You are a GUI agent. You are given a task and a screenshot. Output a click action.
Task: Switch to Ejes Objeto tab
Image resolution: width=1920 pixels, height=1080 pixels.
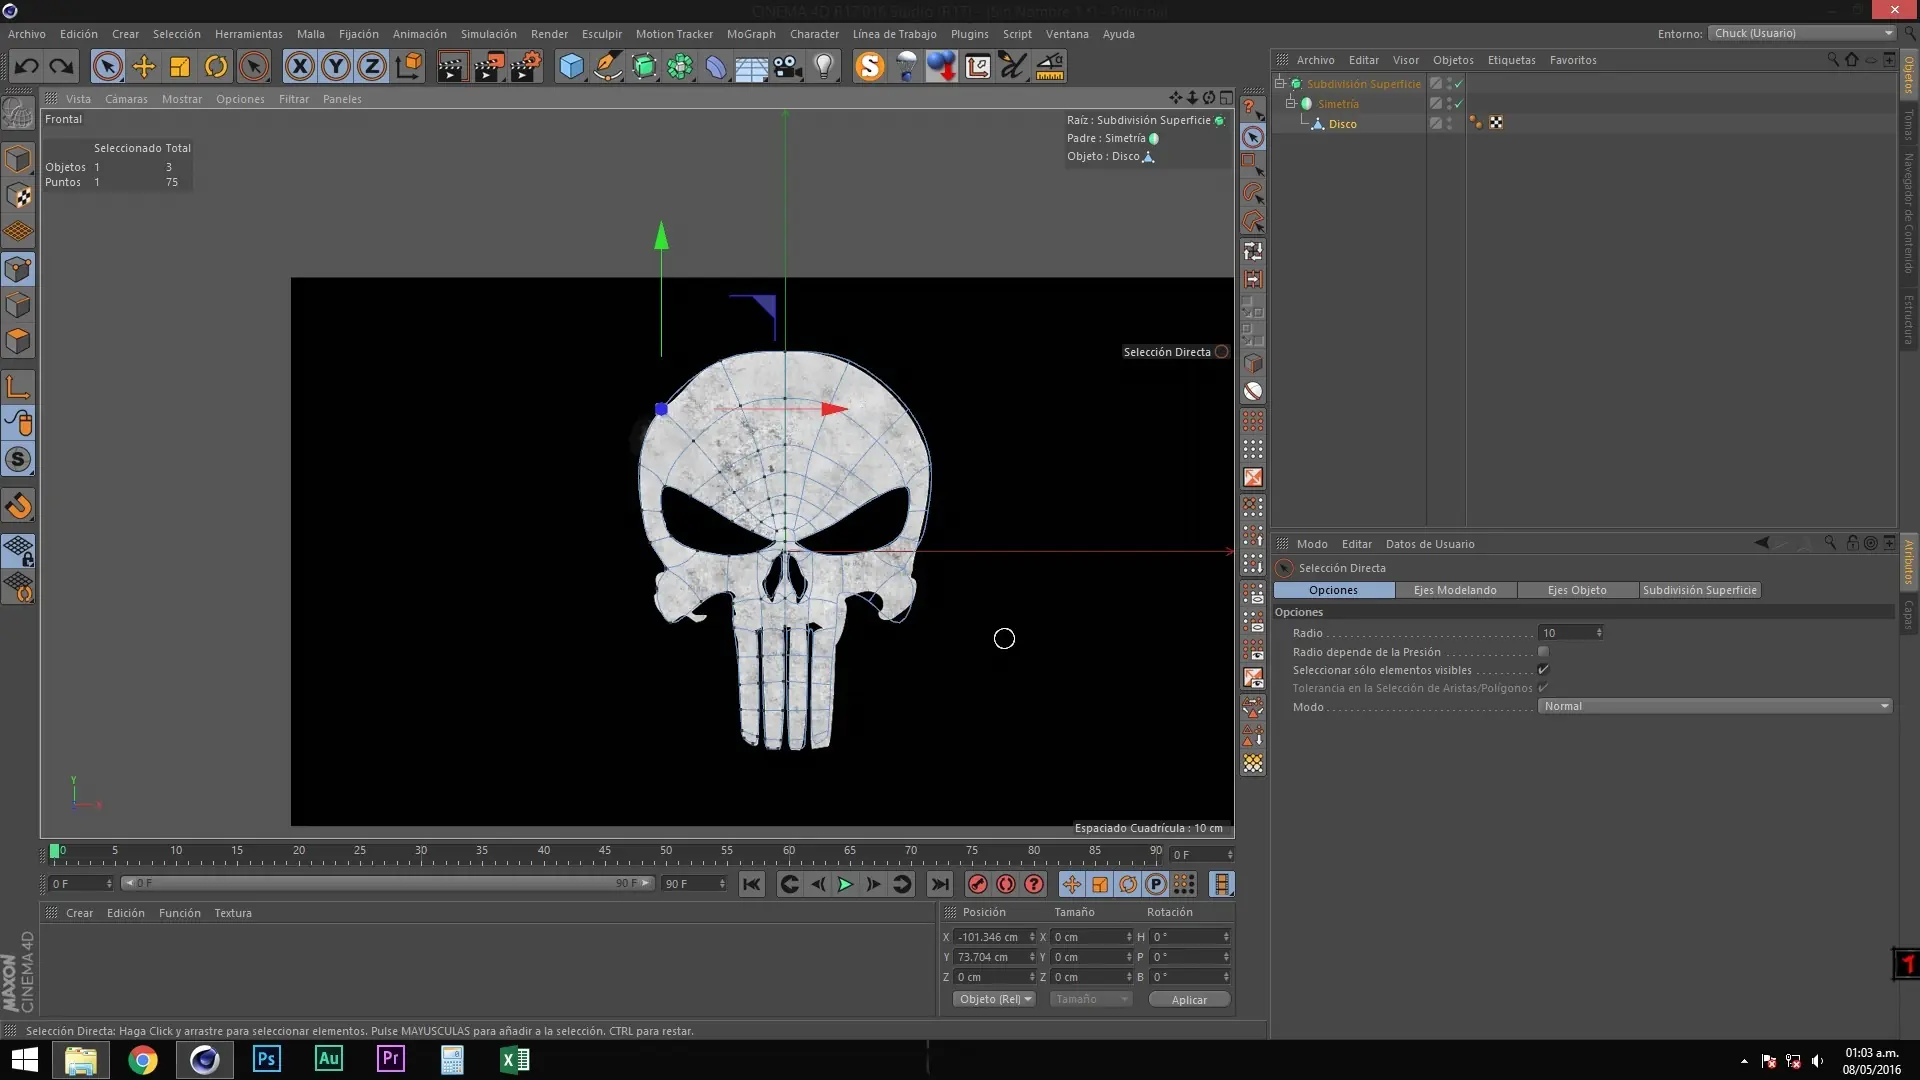[1577, 590]
